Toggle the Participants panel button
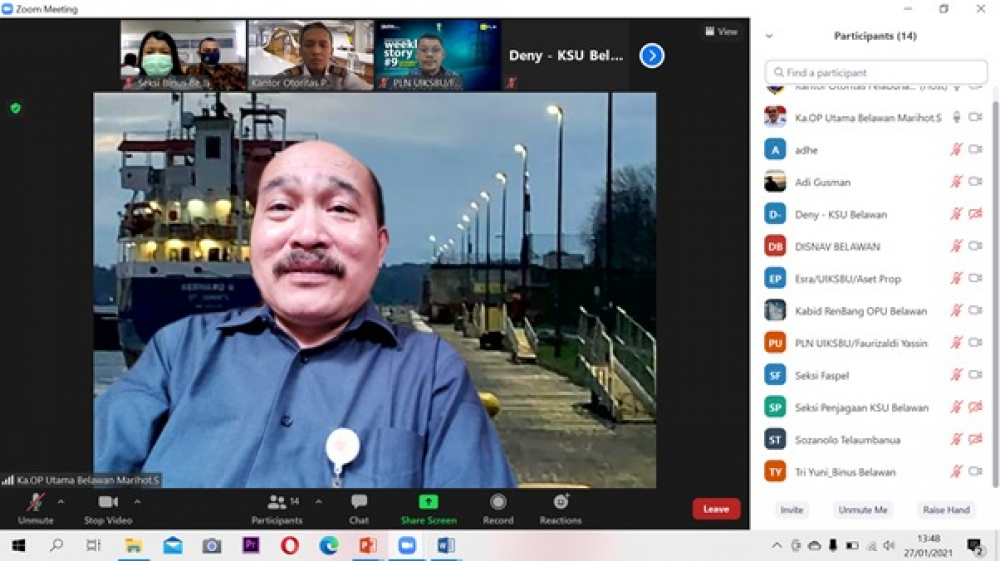The height and width of the screenshot is (561, 1000). click(x=277, y=509)
